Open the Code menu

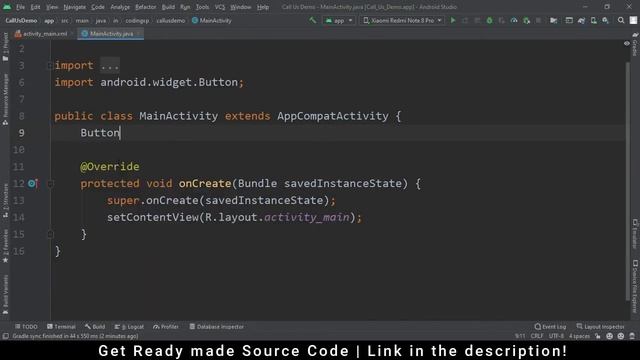tap(98, 7)
